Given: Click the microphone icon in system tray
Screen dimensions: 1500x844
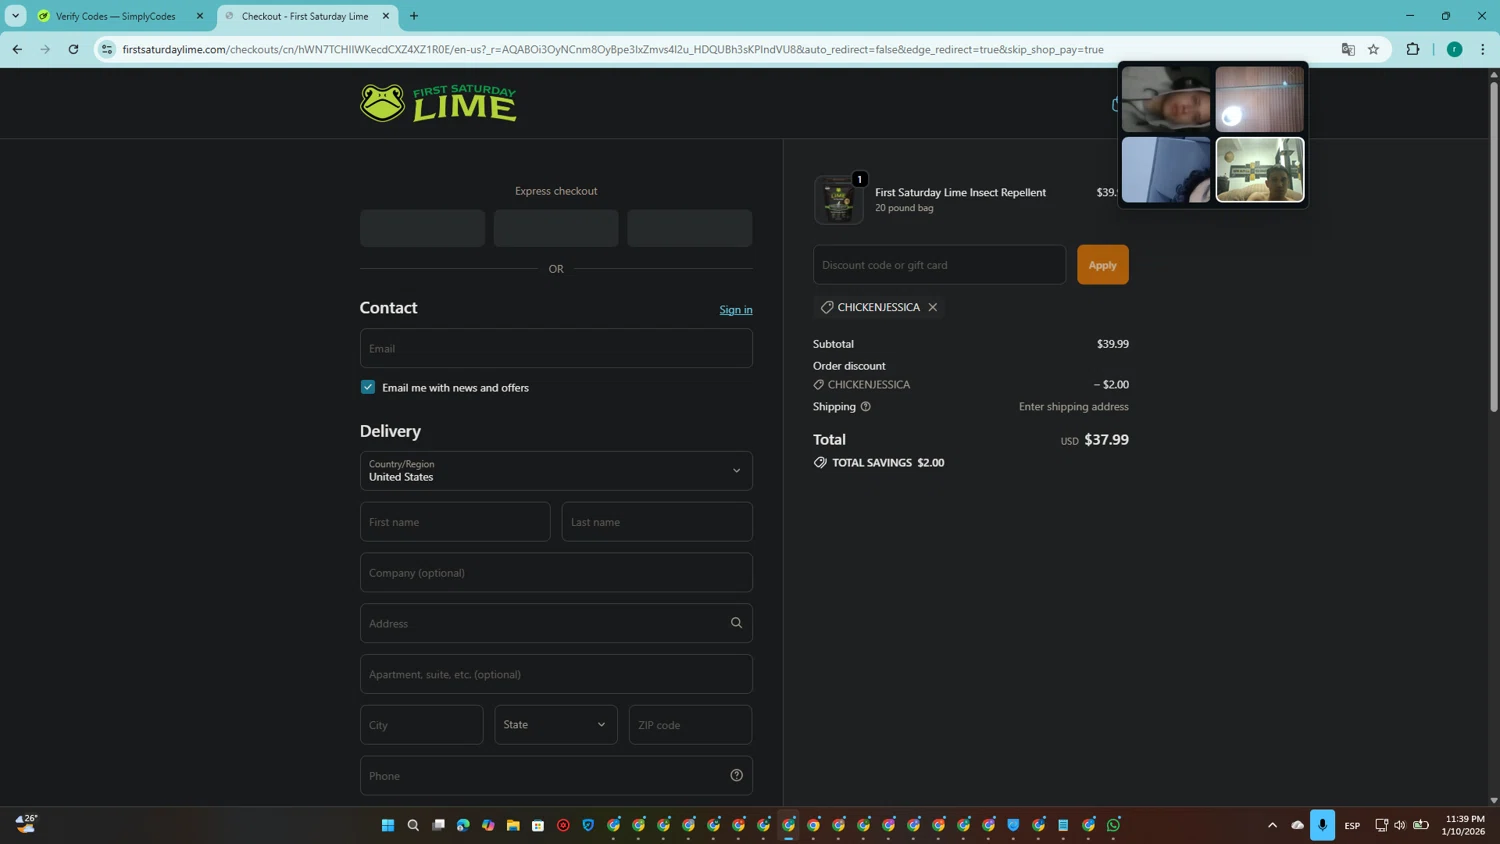Looking at the screenshot, I should pyautogui.click(x=1322, y=825).
